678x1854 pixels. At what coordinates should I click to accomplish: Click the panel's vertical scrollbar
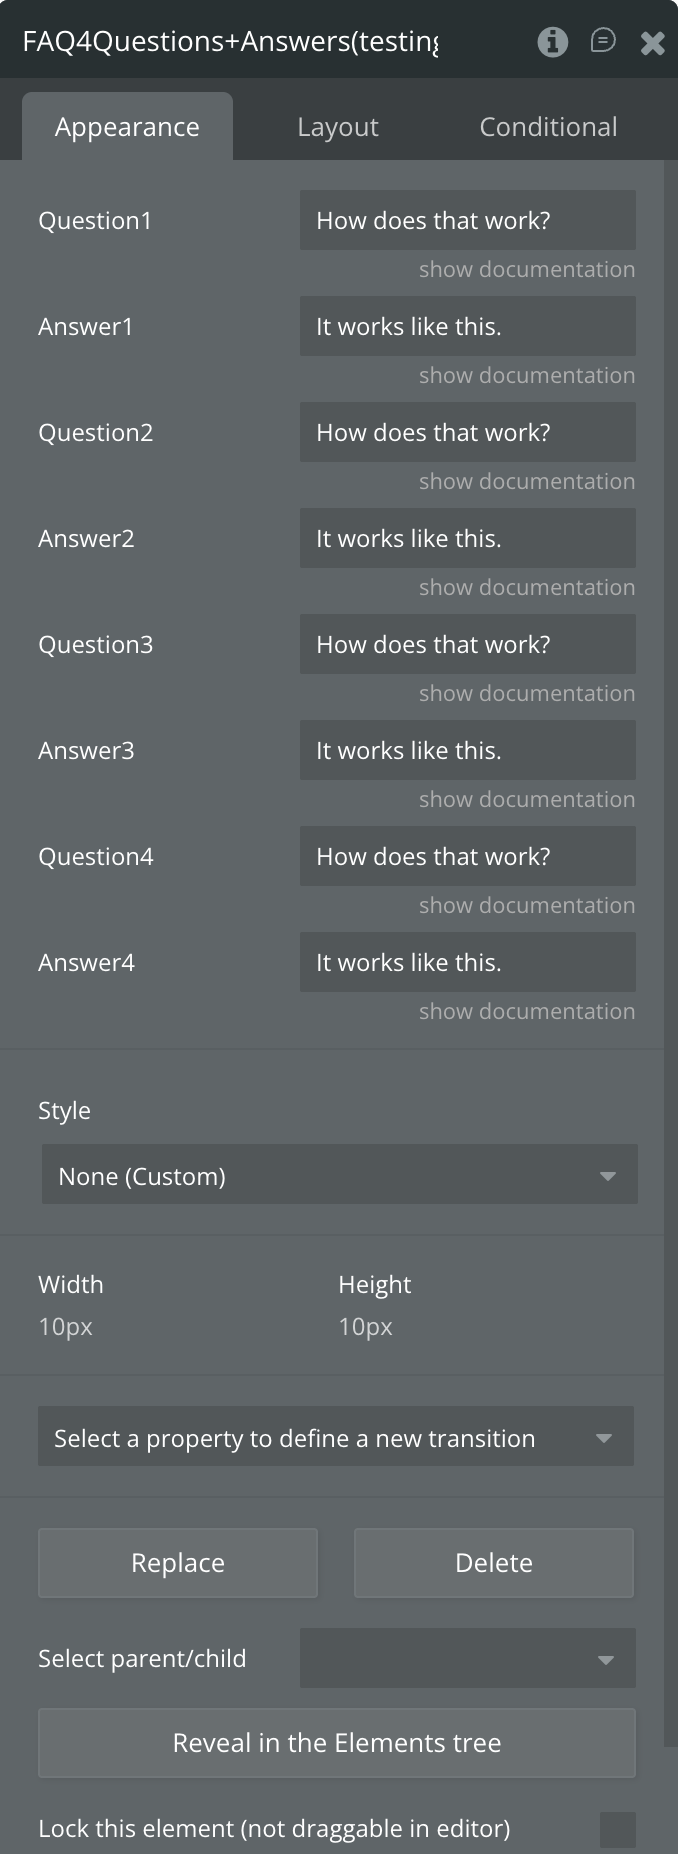[x=670, y=900]
